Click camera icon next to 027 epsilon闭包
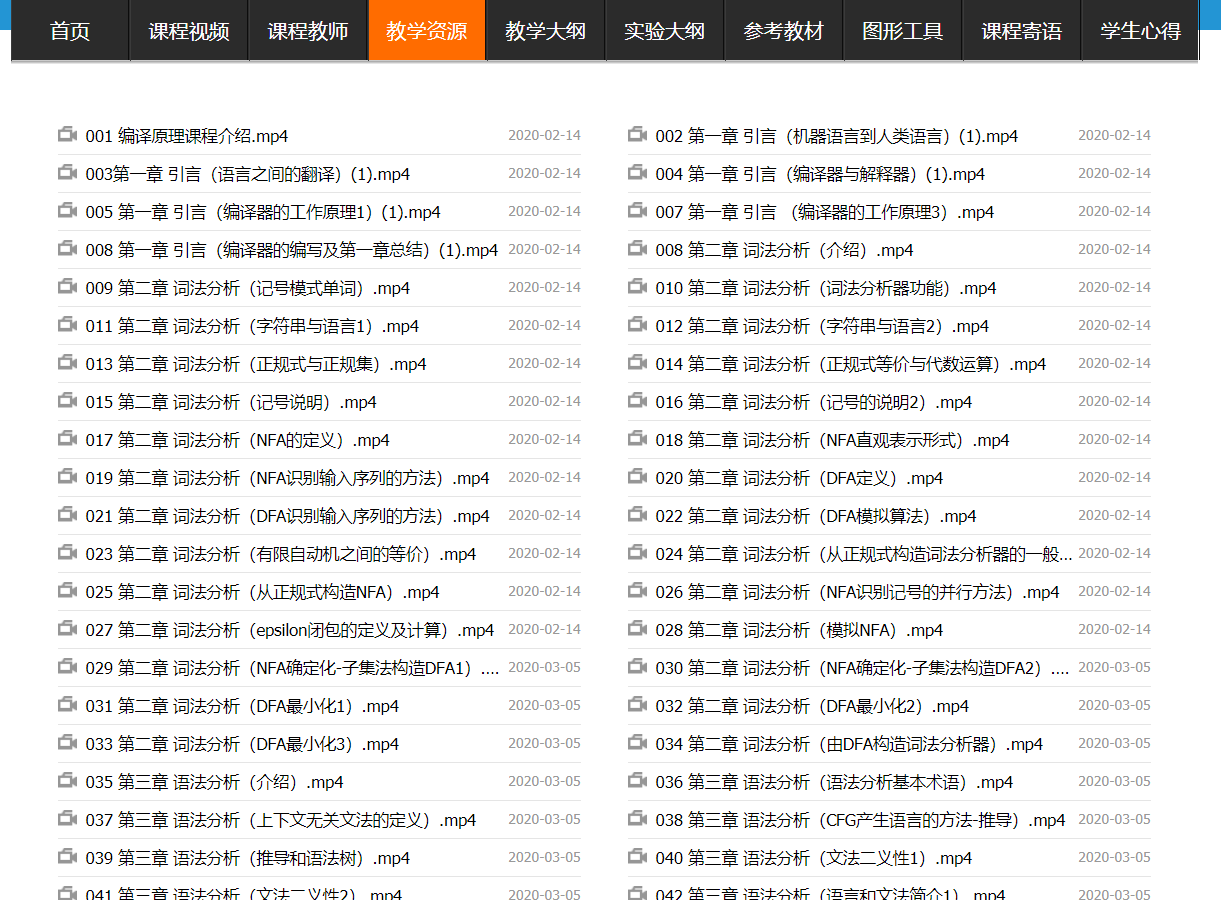Viewport: 1221px width, 900px height. (68, 629)
